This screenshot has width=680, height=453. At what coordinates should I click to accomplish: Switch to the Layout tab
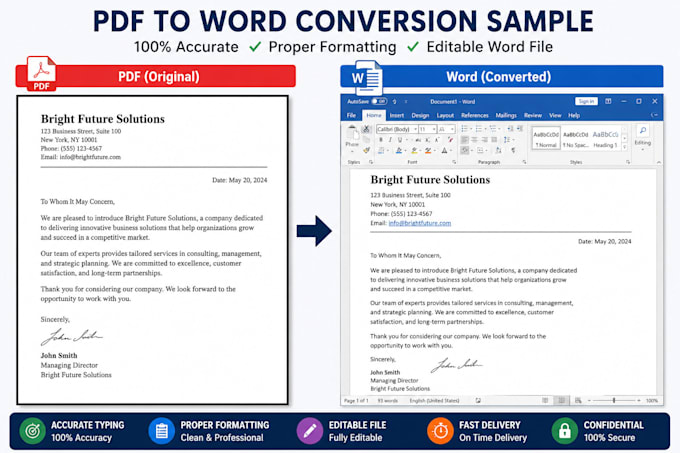tap(445, 115)
